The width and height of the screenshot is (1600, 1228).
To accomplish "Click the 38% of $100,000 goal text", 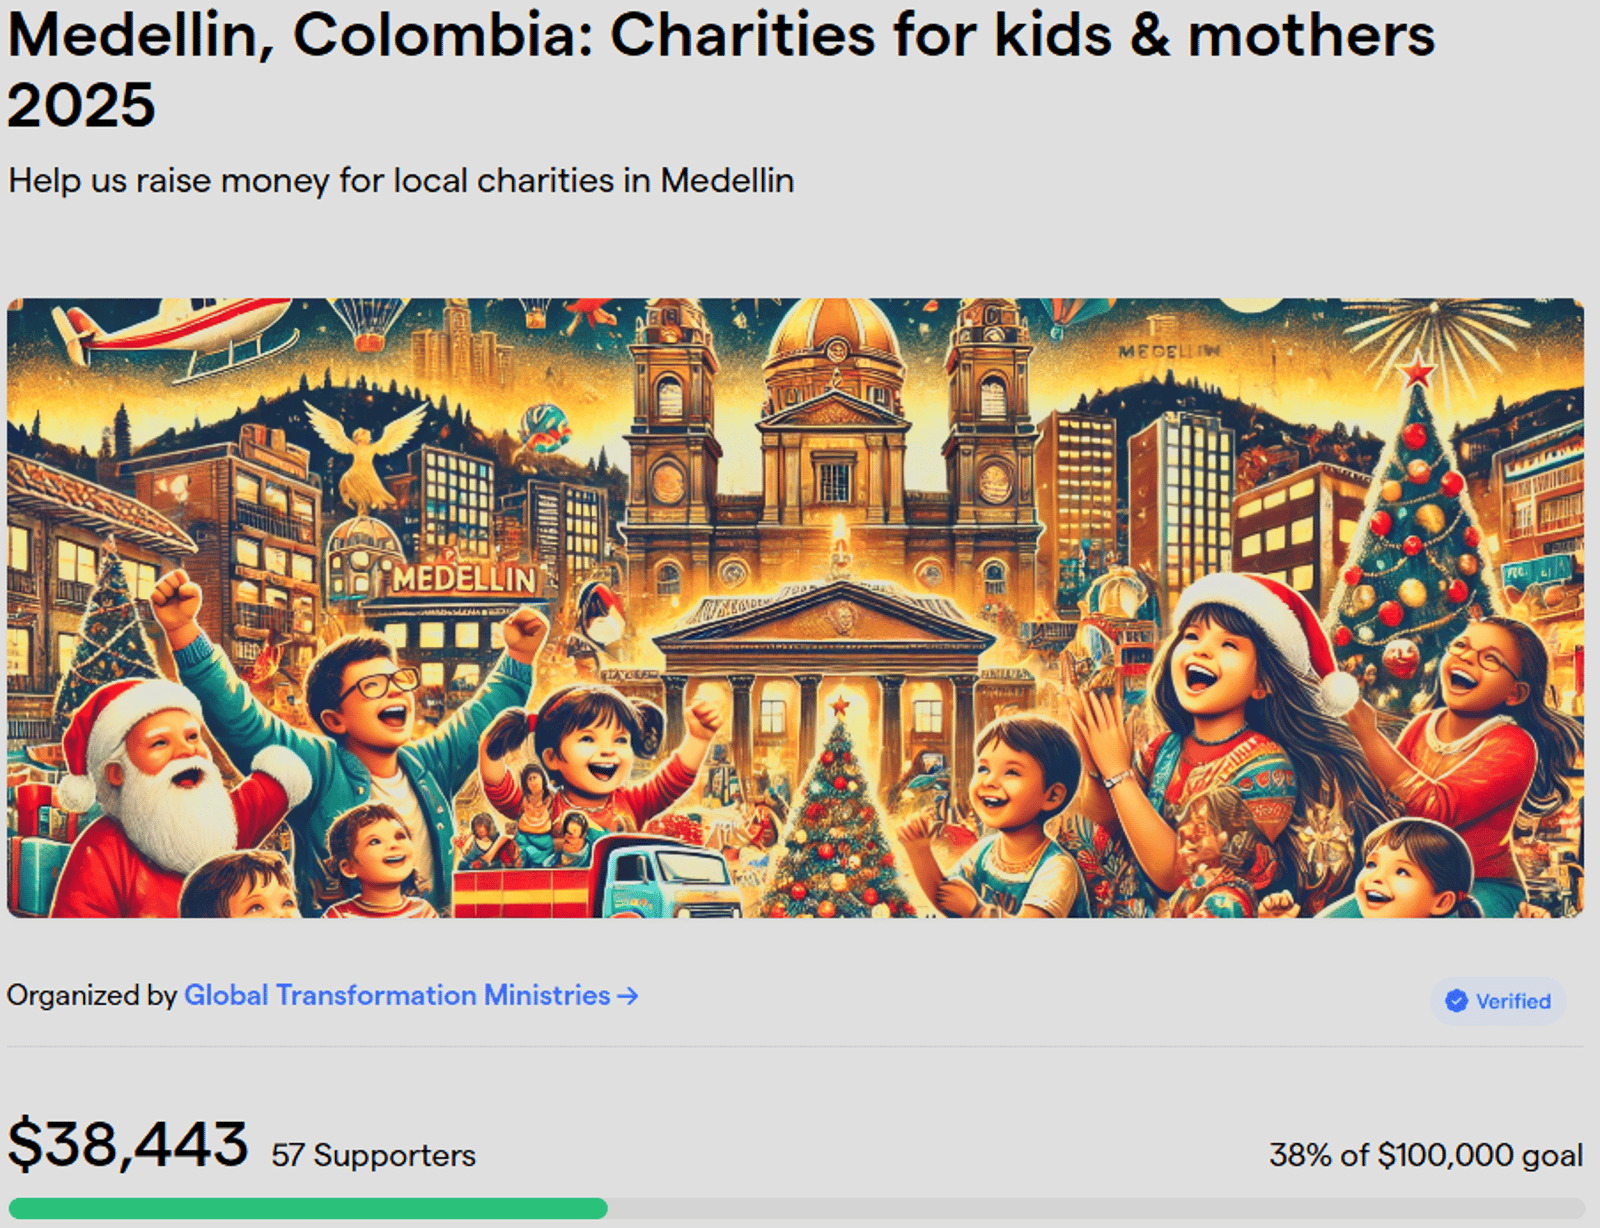I will coord(1426,1155).
